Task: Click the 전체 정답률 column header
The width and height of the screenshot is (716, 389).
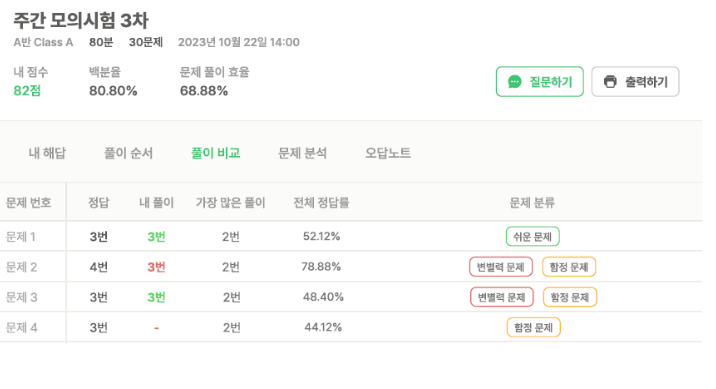Action: 321,203
